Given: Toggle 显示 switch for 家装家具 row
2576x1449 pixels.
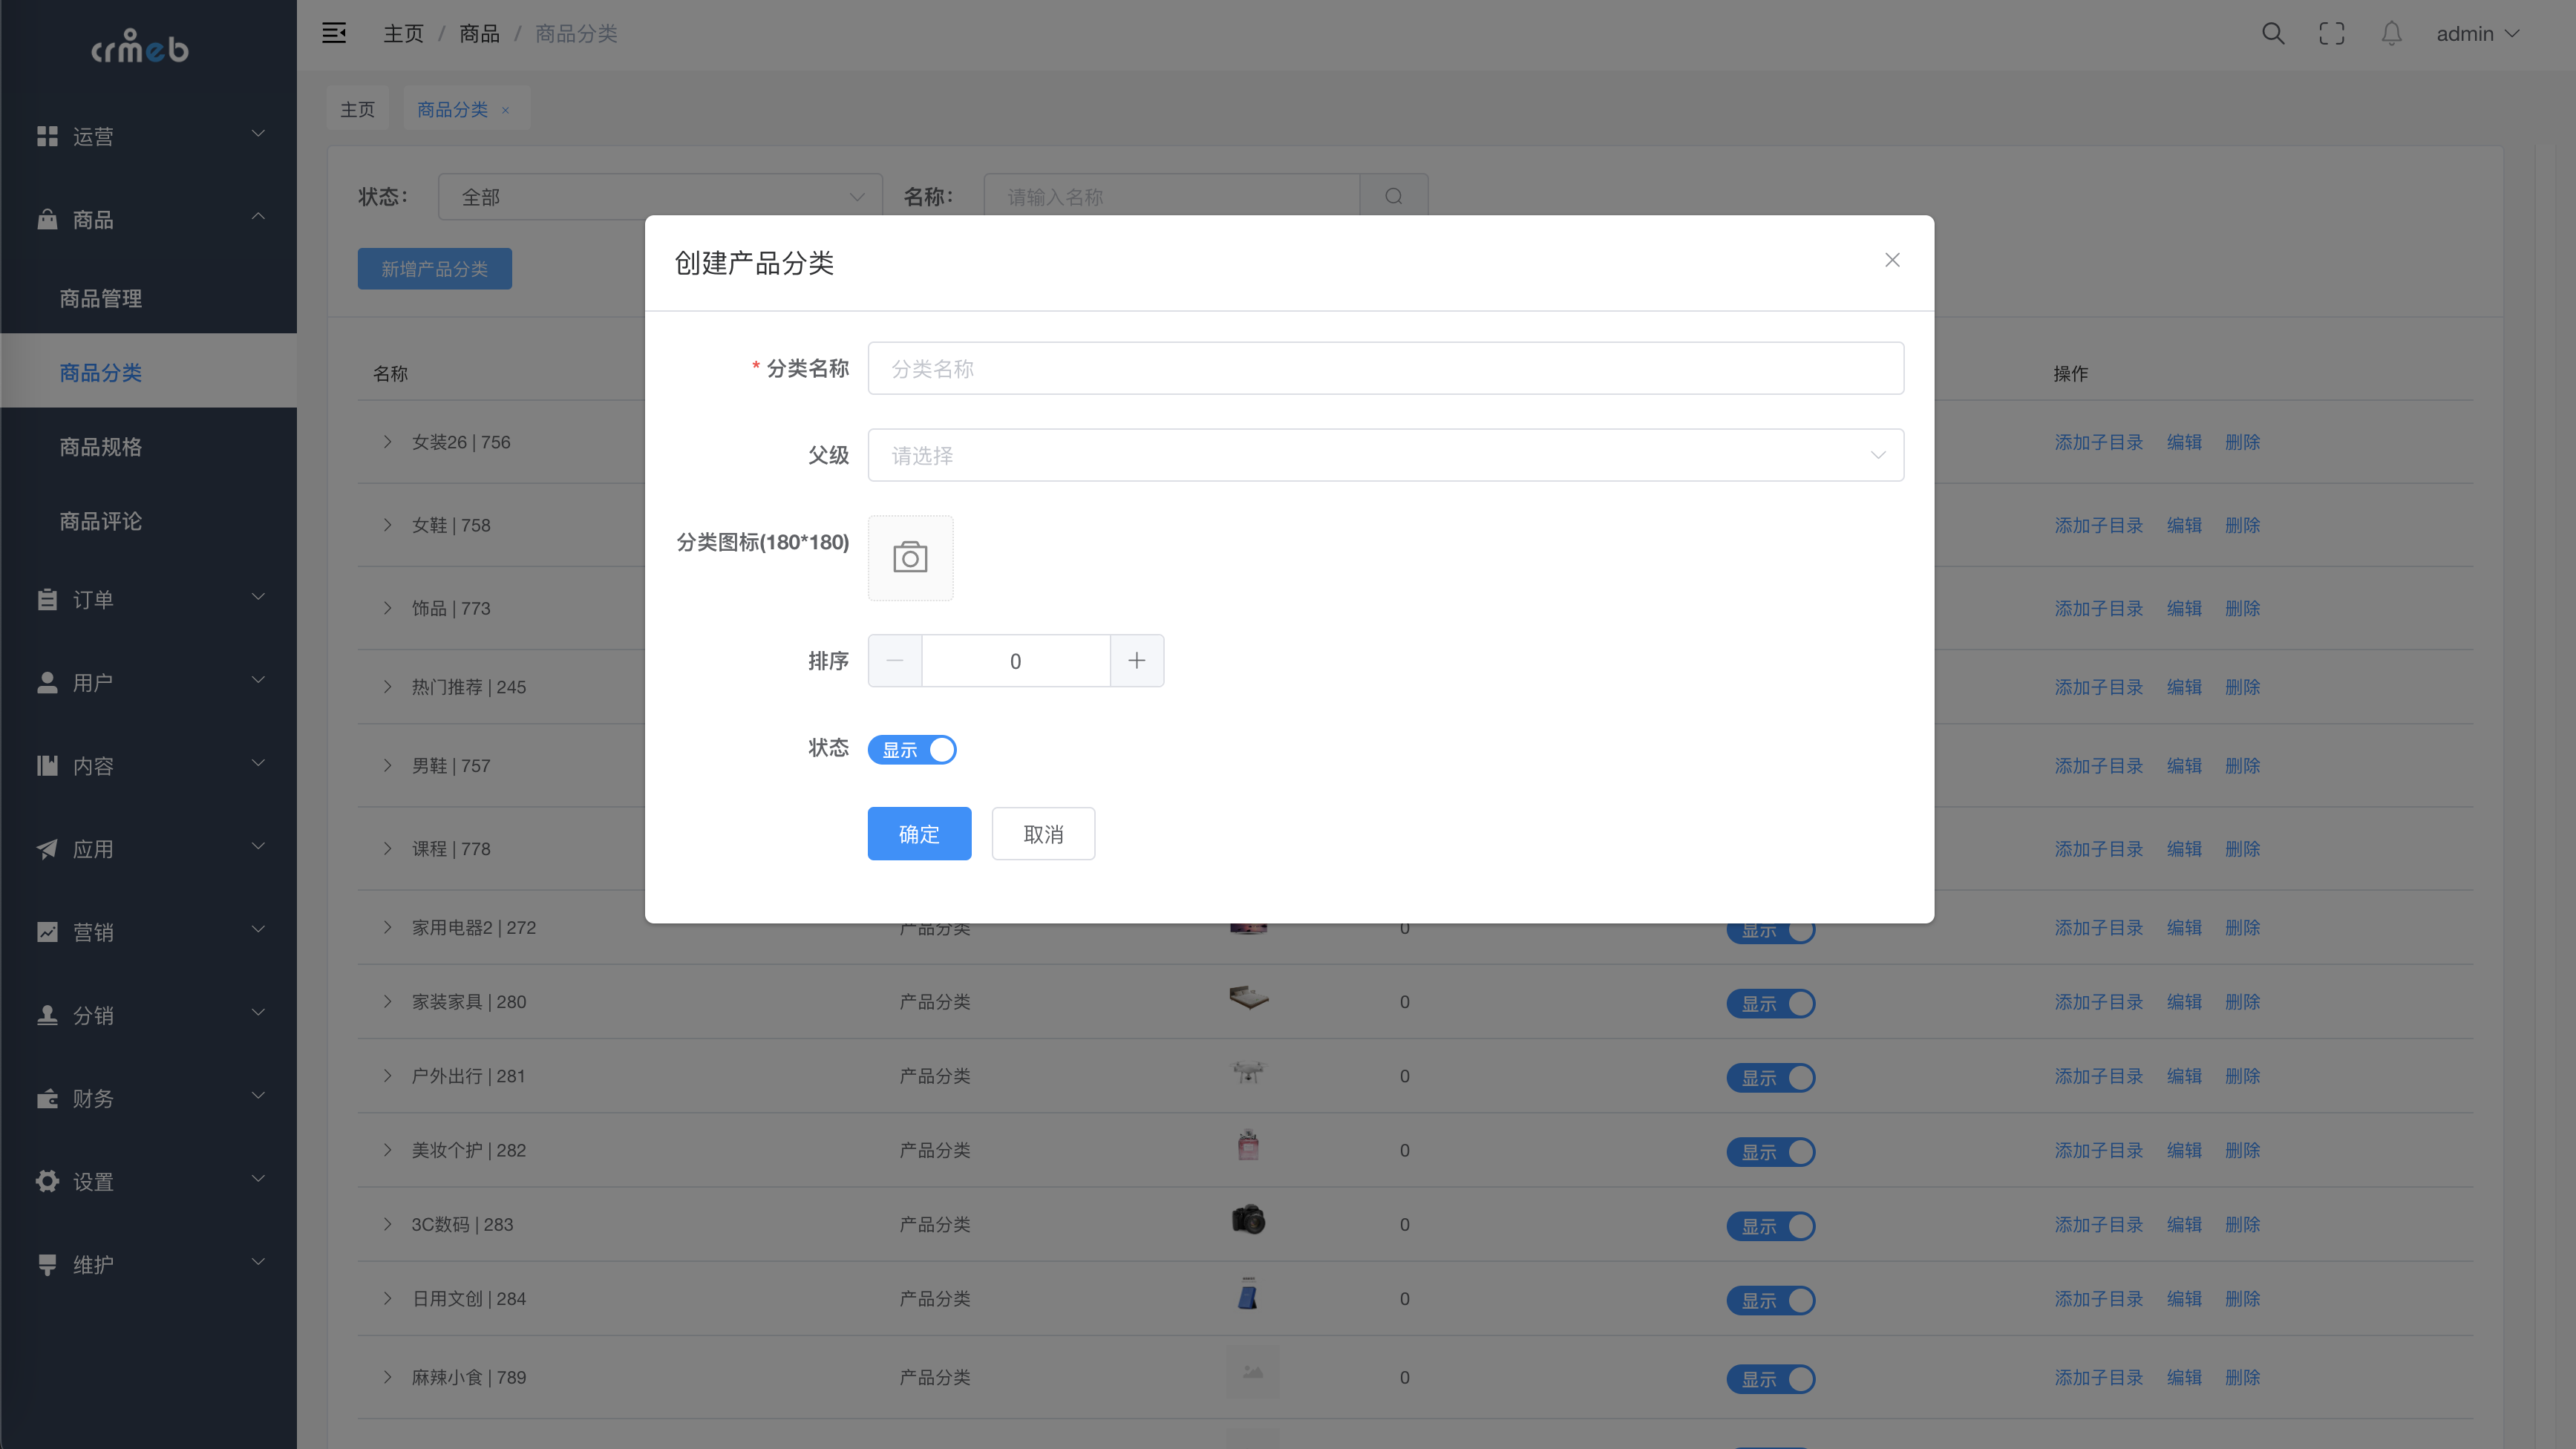Looking at the screenshot, I should [1770, 1003].
